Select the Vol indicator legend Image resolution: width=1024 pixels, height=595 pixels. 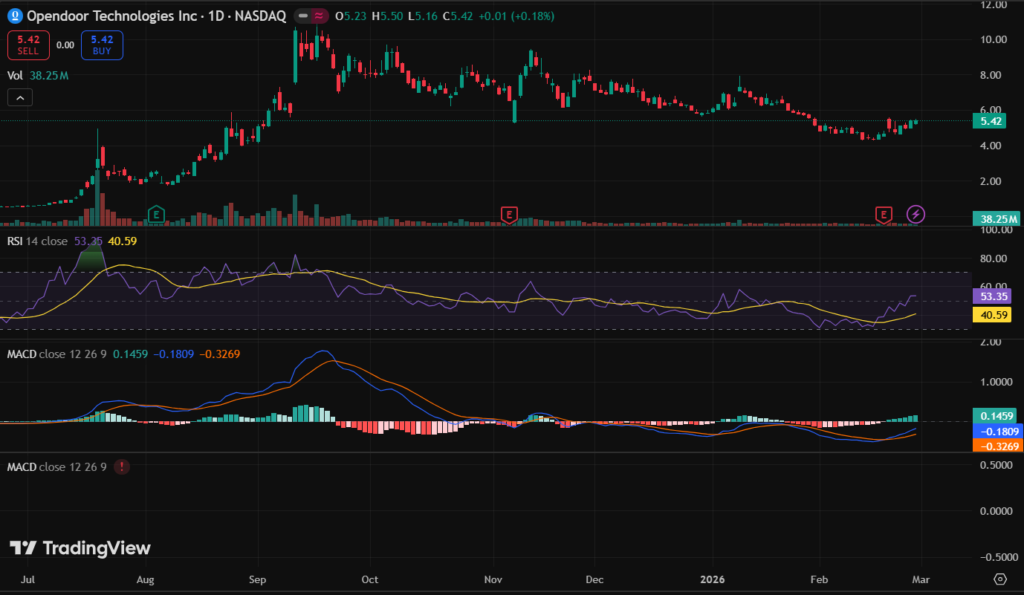click(15, 74)
